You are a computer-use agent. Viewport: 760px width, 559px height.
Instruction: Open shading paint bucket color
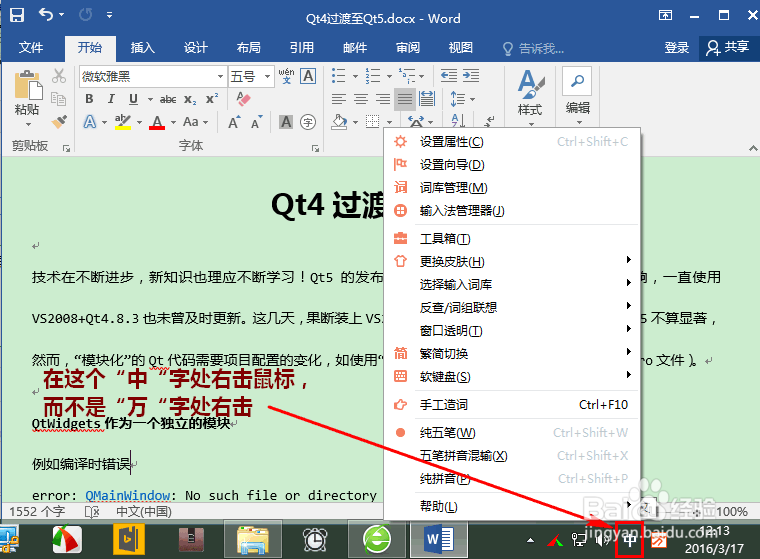339,122
